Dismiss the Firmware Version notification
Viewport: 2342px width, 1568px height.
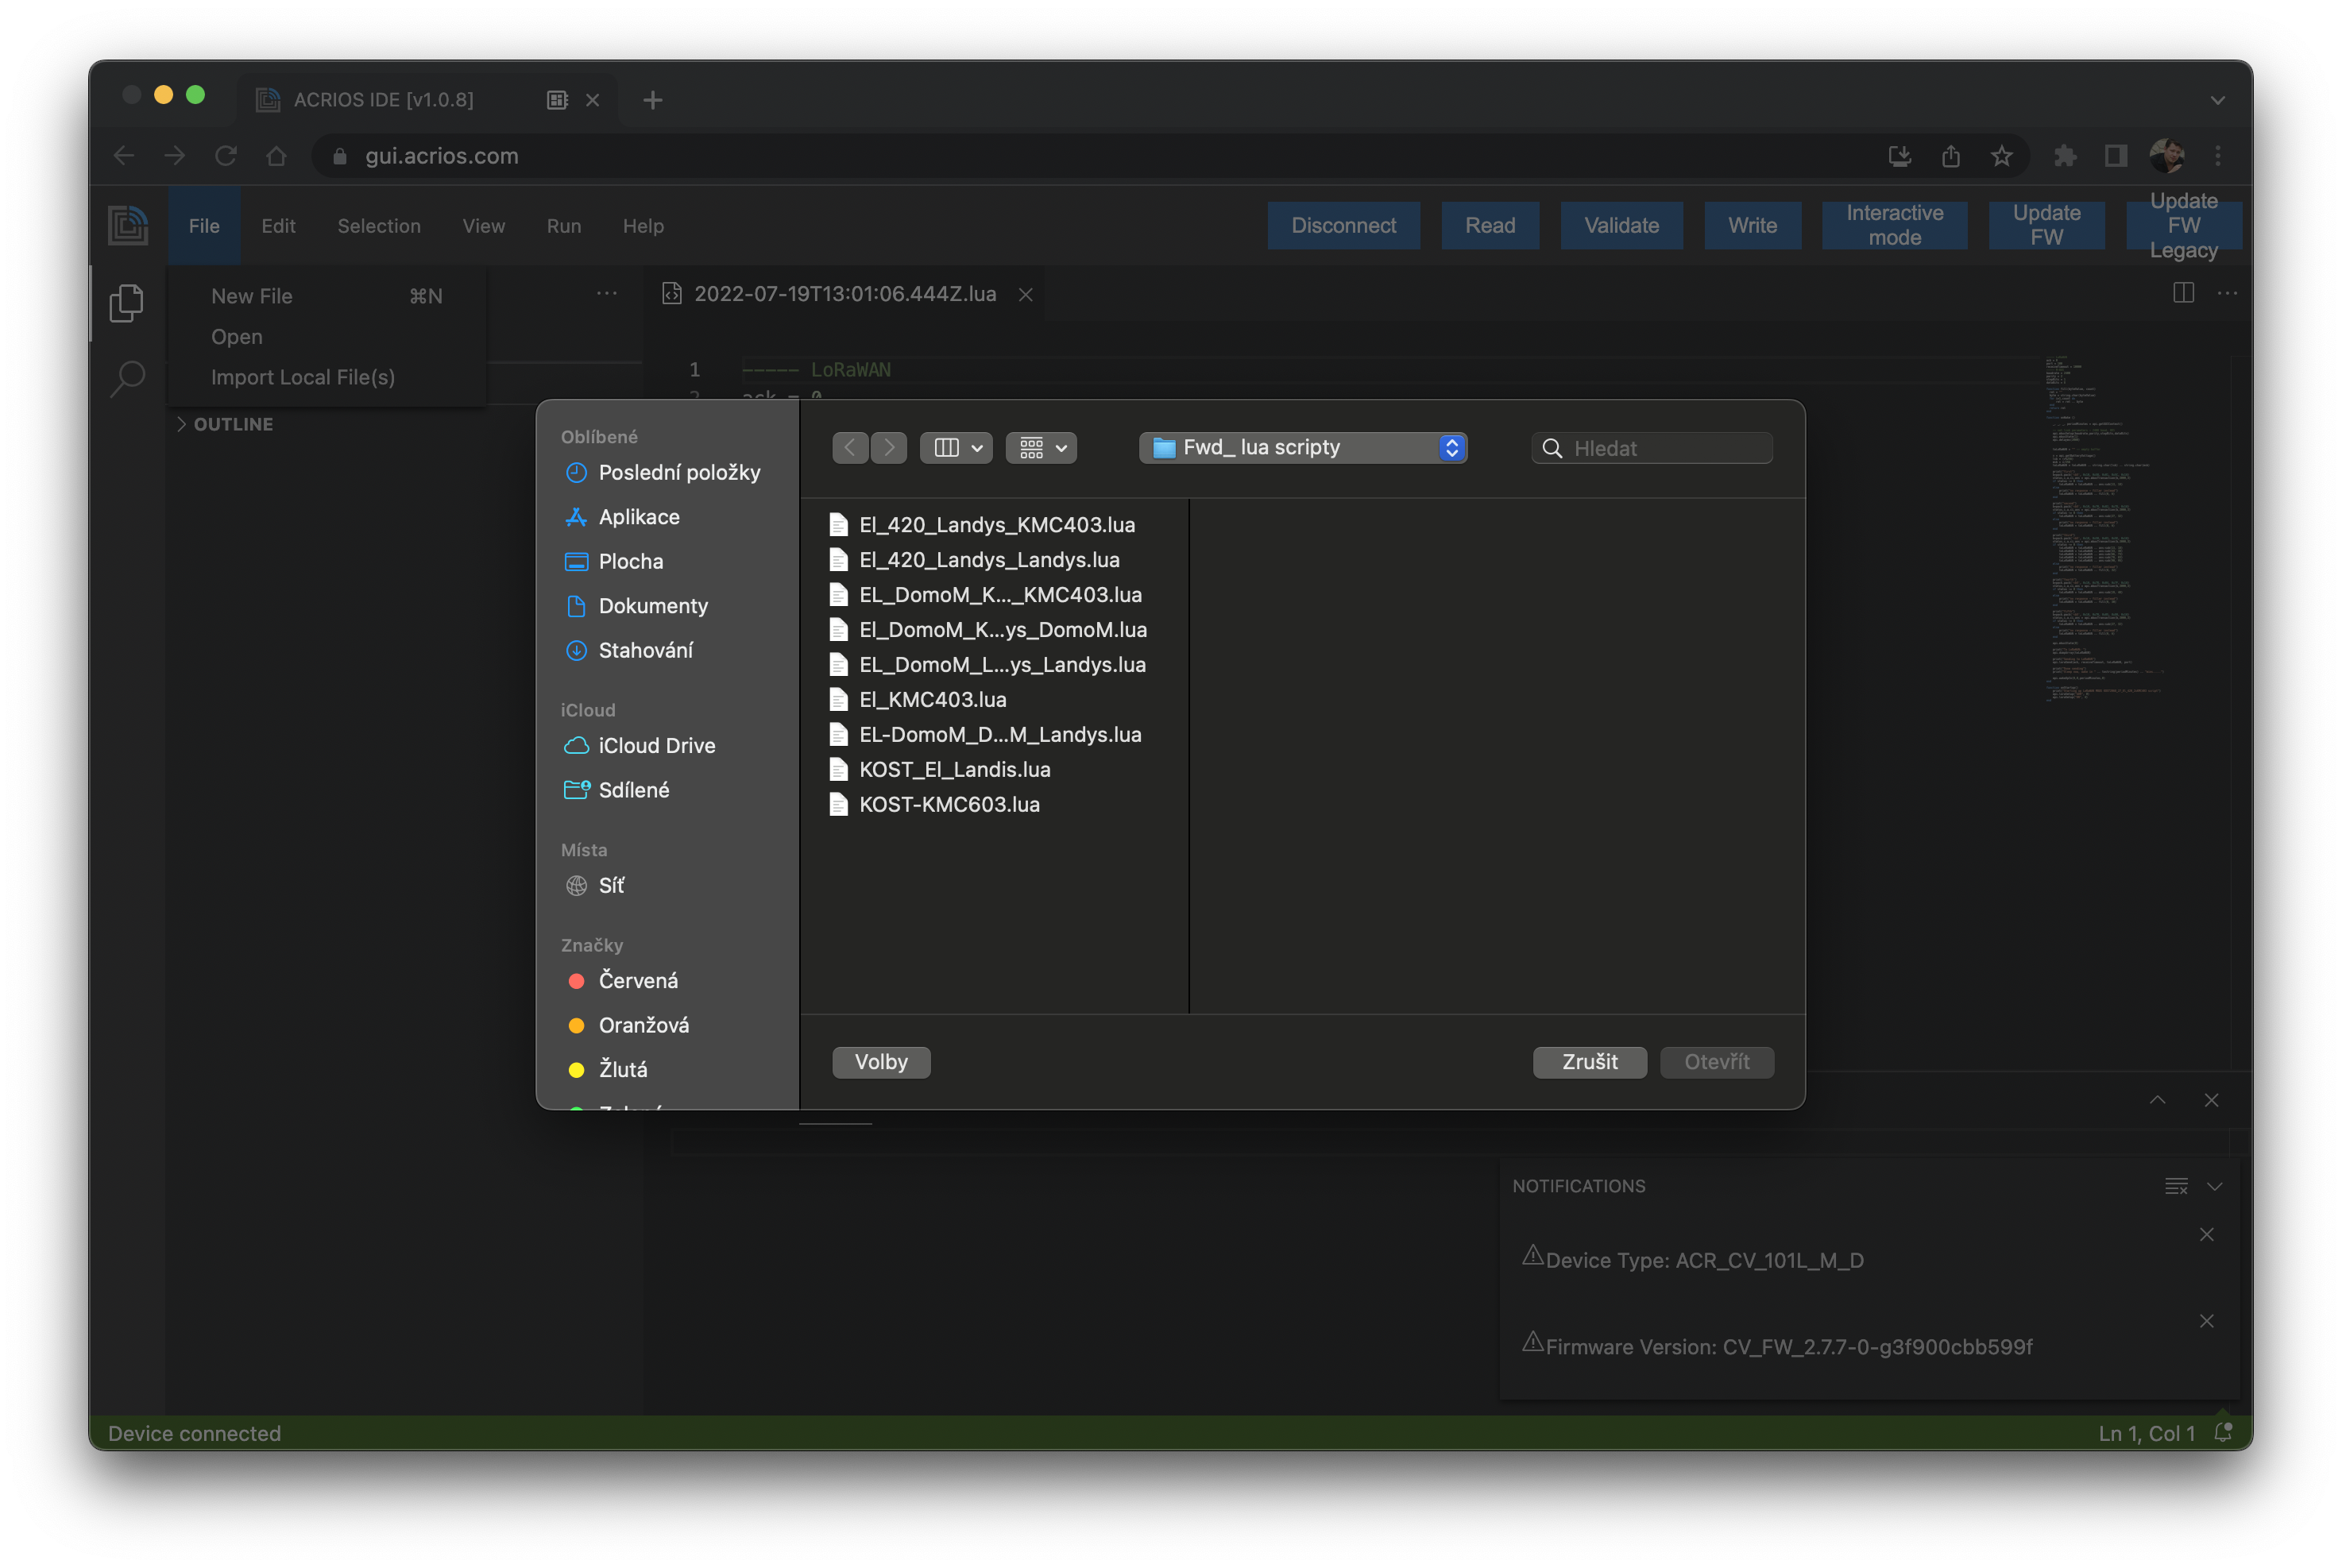pos(2207,1321)
